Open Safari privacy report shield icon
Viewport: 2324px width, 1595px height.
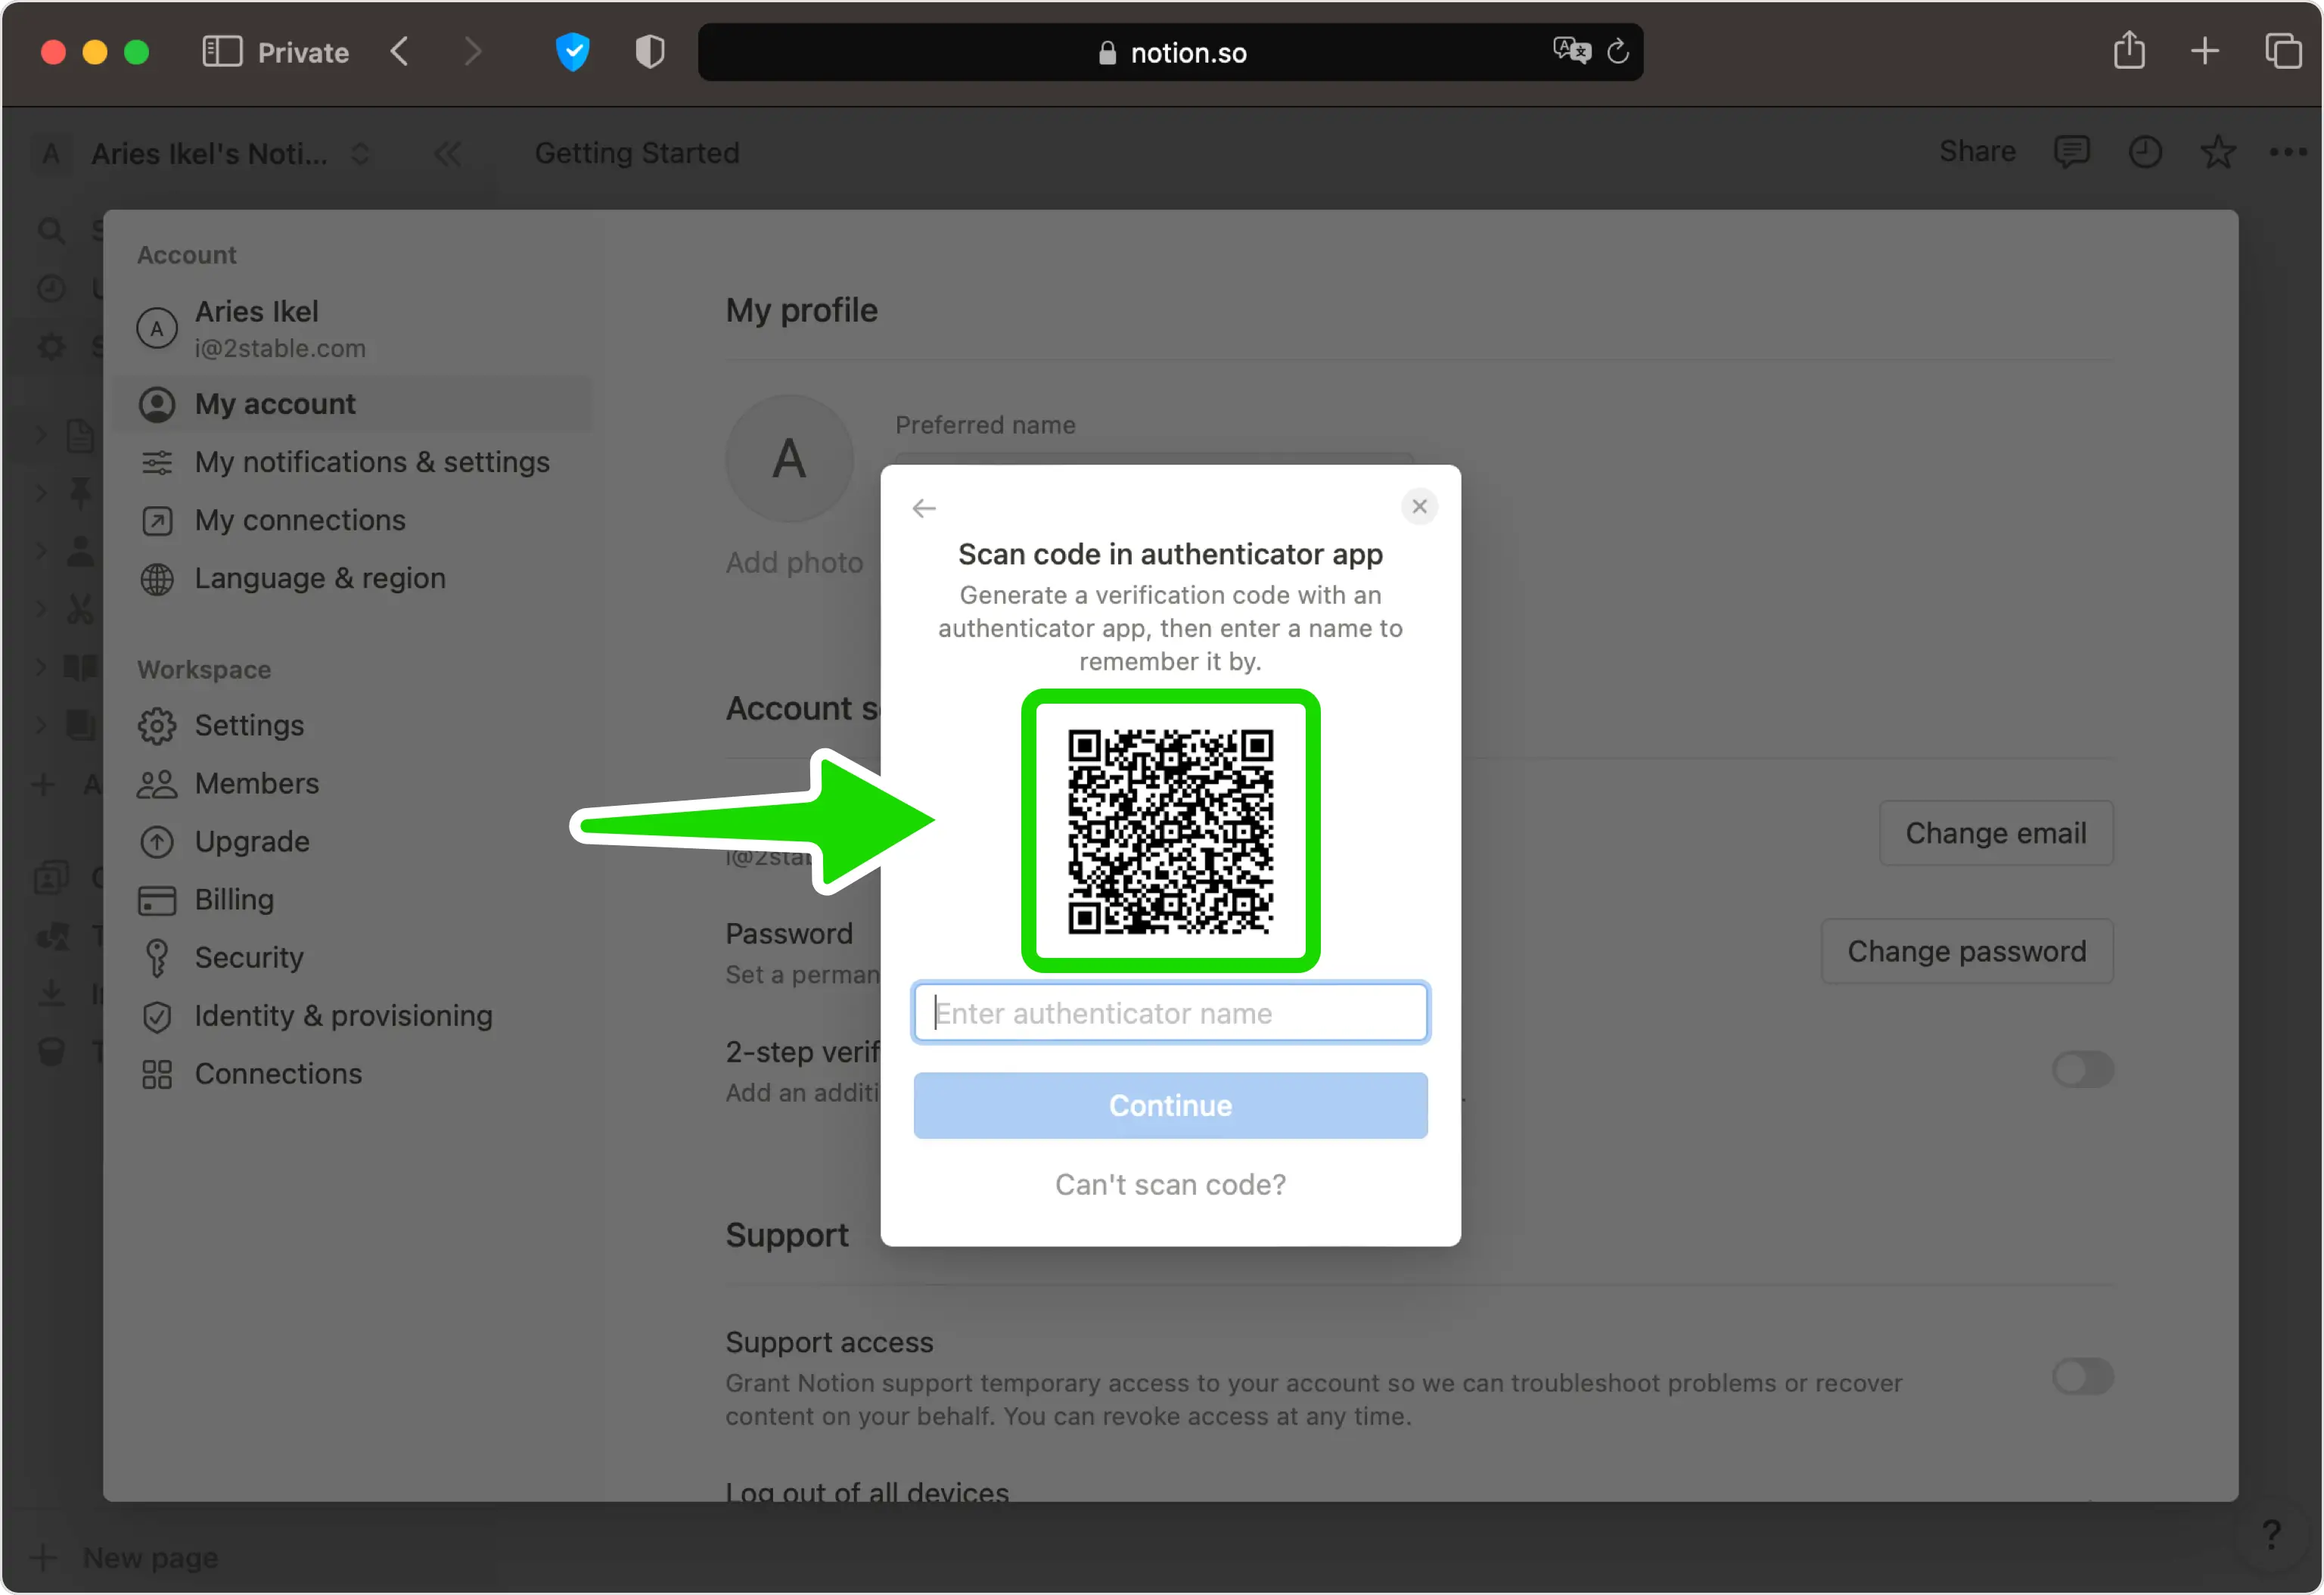tap(650, 52)
